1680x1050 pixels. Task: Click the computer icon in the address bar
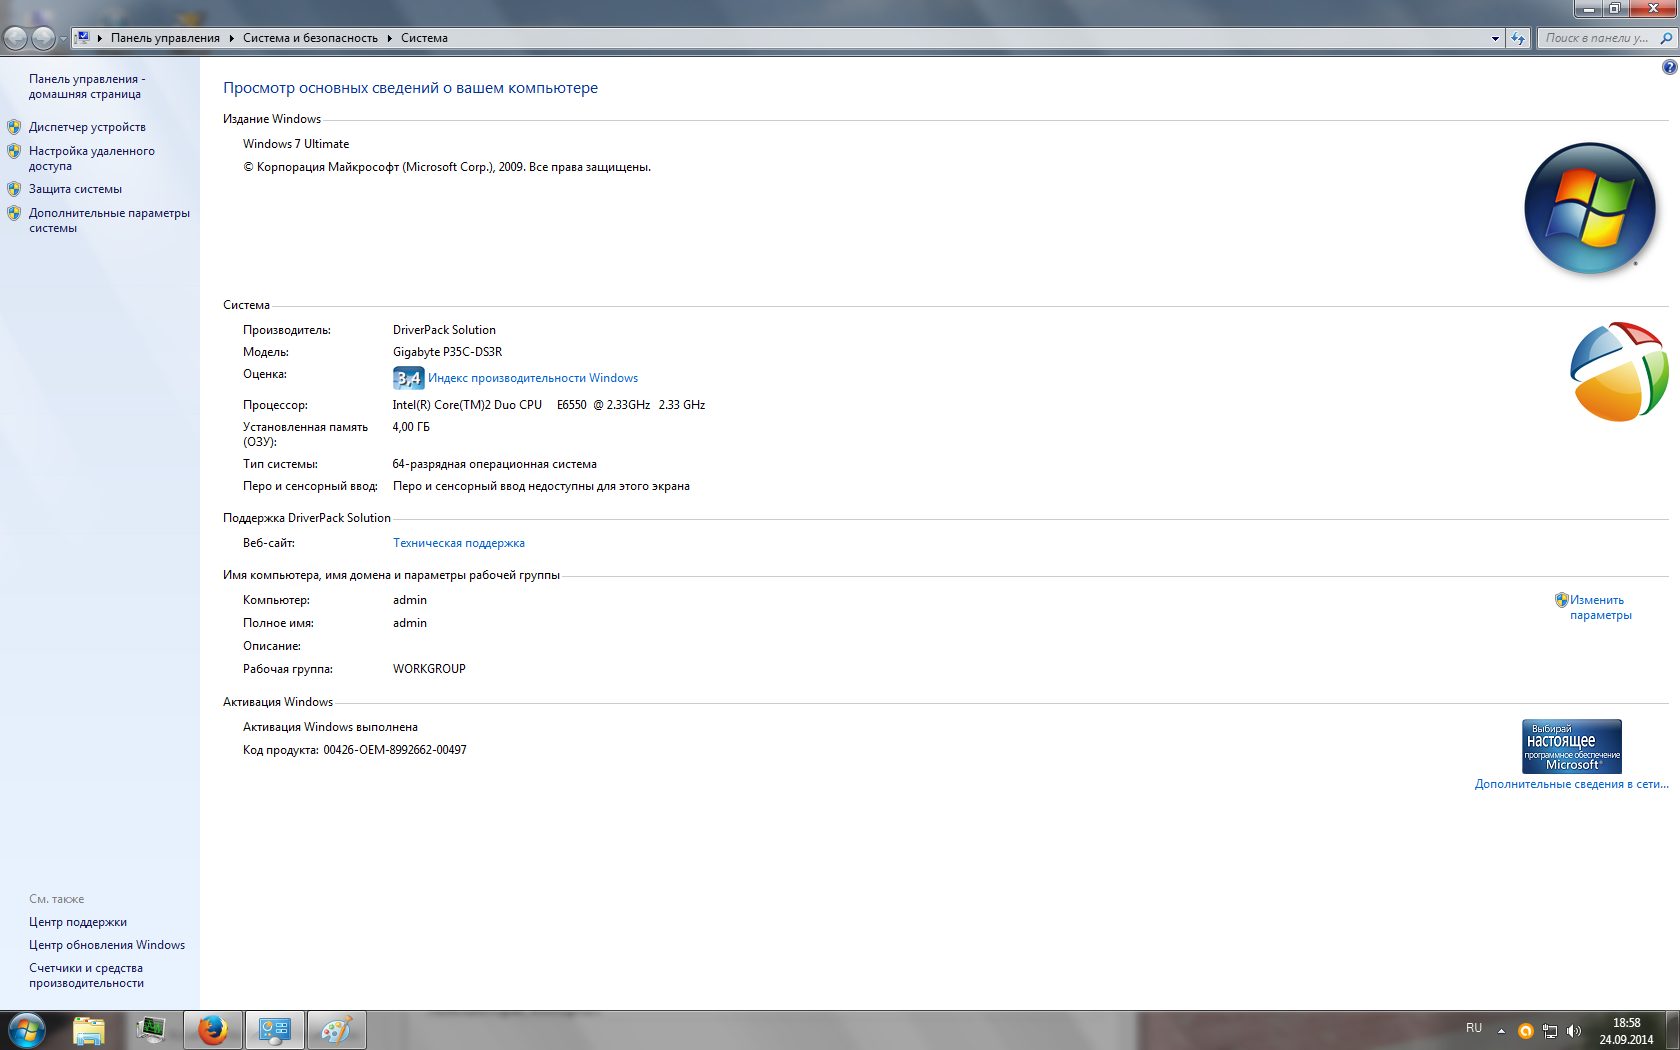tap(83, 38)
